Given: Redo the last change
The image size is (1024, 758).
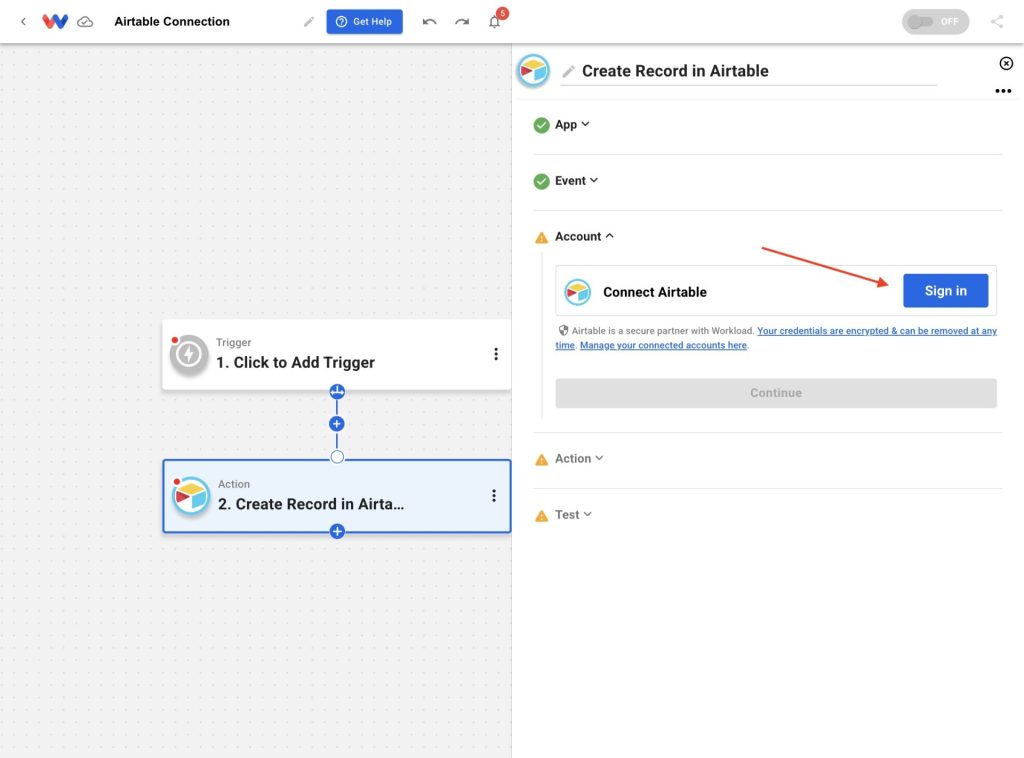Looking at the screenshot, I should click(462, 22).
